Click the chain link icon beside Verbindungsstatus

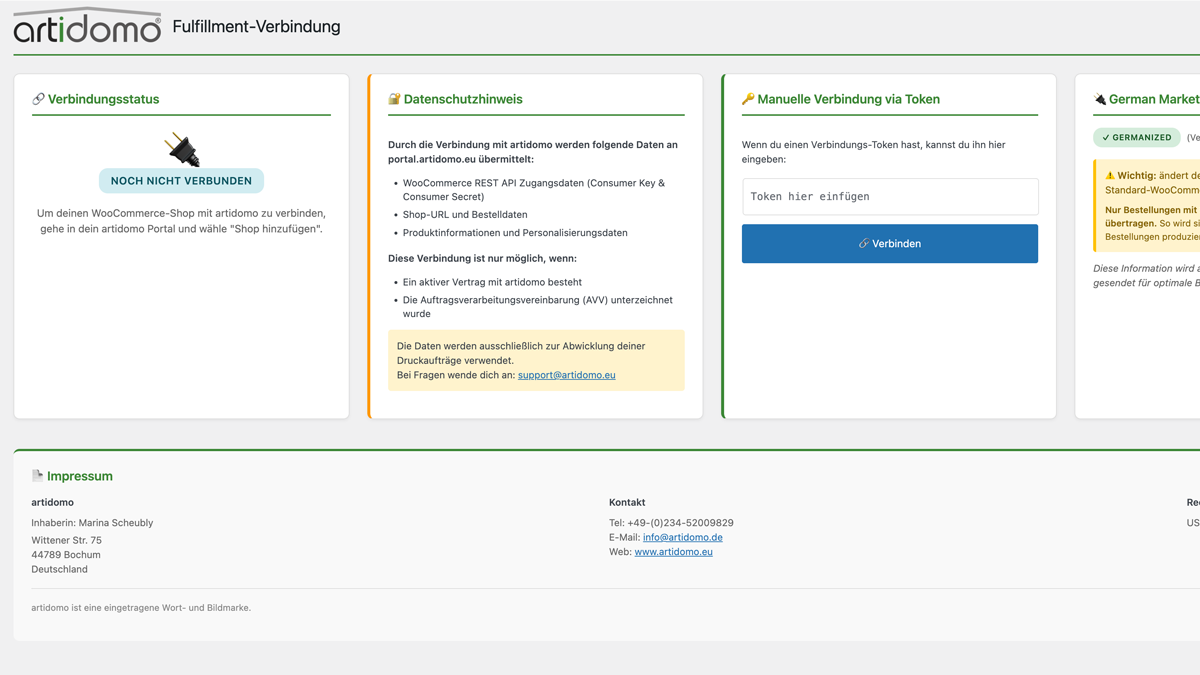(x=38, y=99)
